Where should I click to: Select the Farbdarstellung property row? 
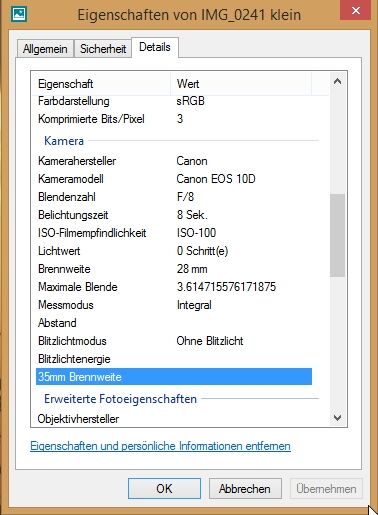[174, 101]
